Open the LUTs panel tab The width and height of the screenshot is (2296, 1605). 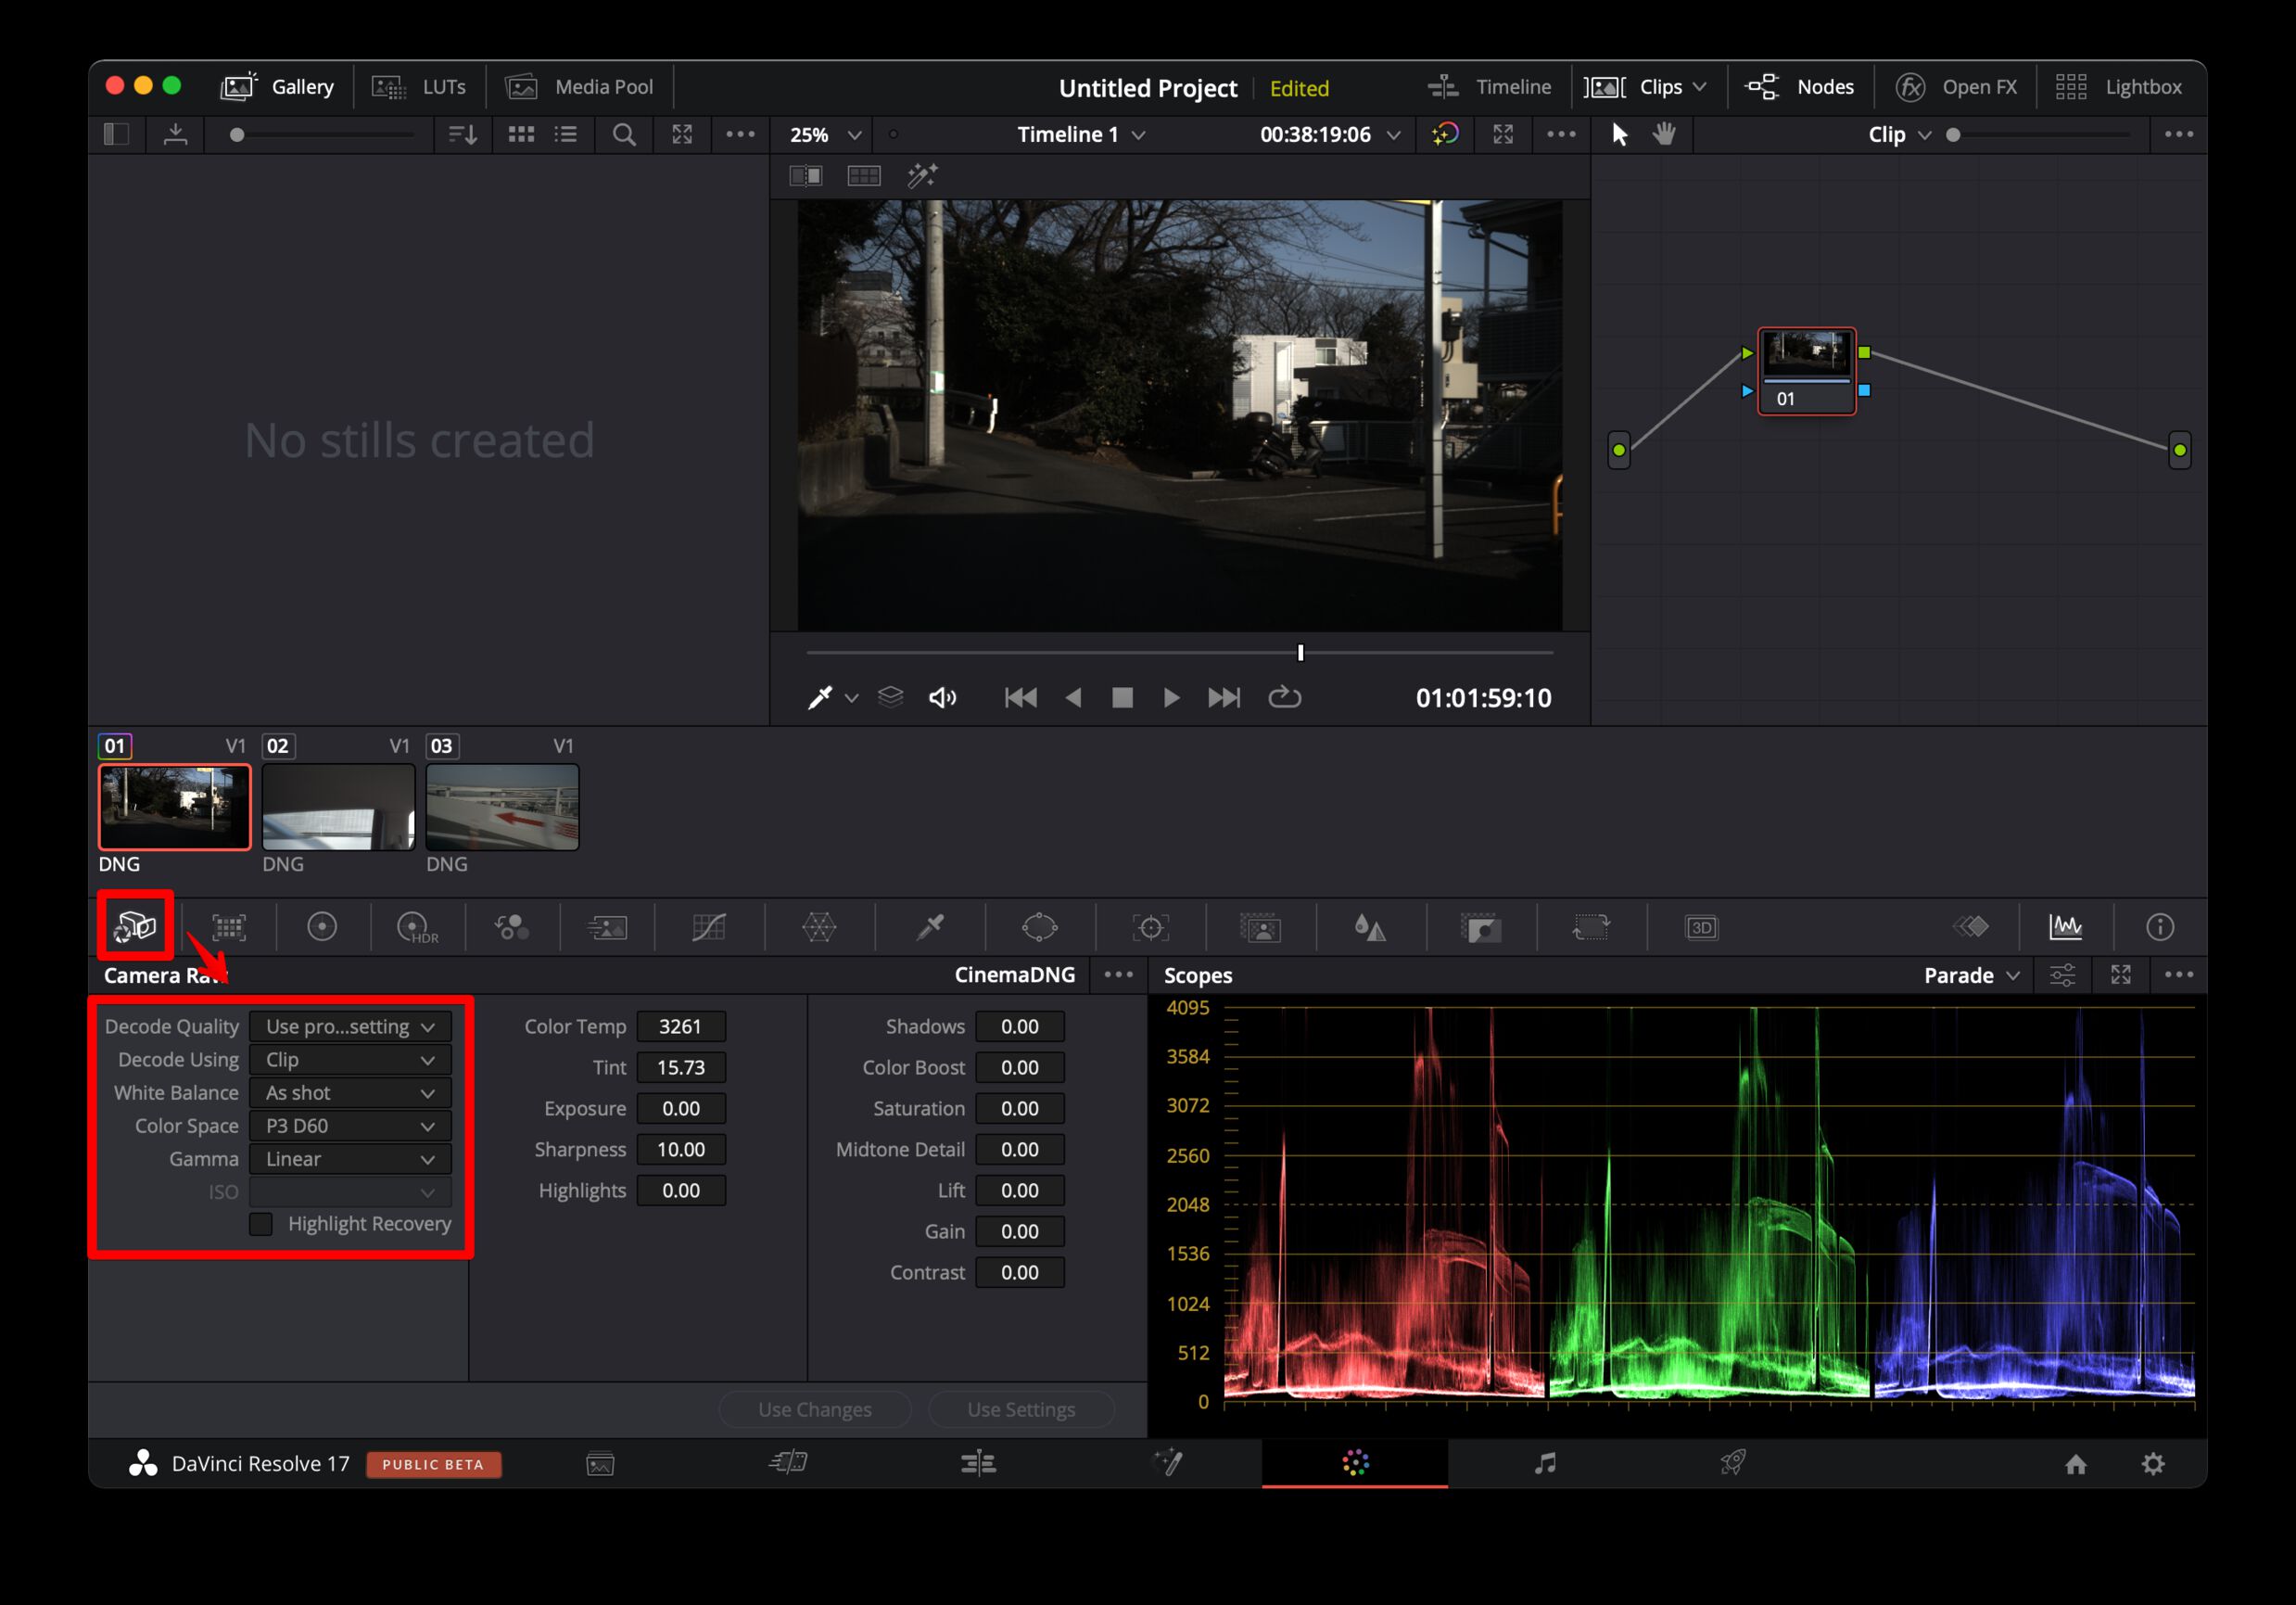click(419, 87)
